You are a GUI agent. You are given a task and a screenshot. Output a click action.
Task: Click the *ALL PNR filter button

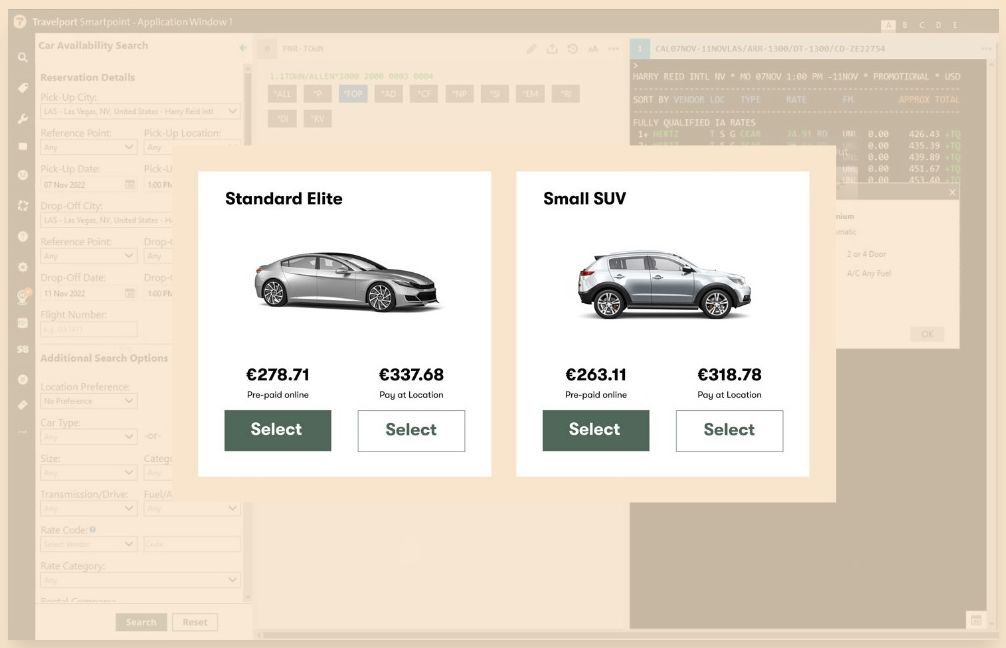[282, 94]
